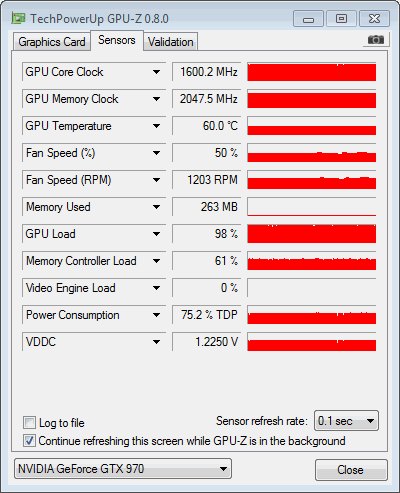Select the Sensors tab
The width and height of the screenshot is (400, 493).
click(117, 40)
